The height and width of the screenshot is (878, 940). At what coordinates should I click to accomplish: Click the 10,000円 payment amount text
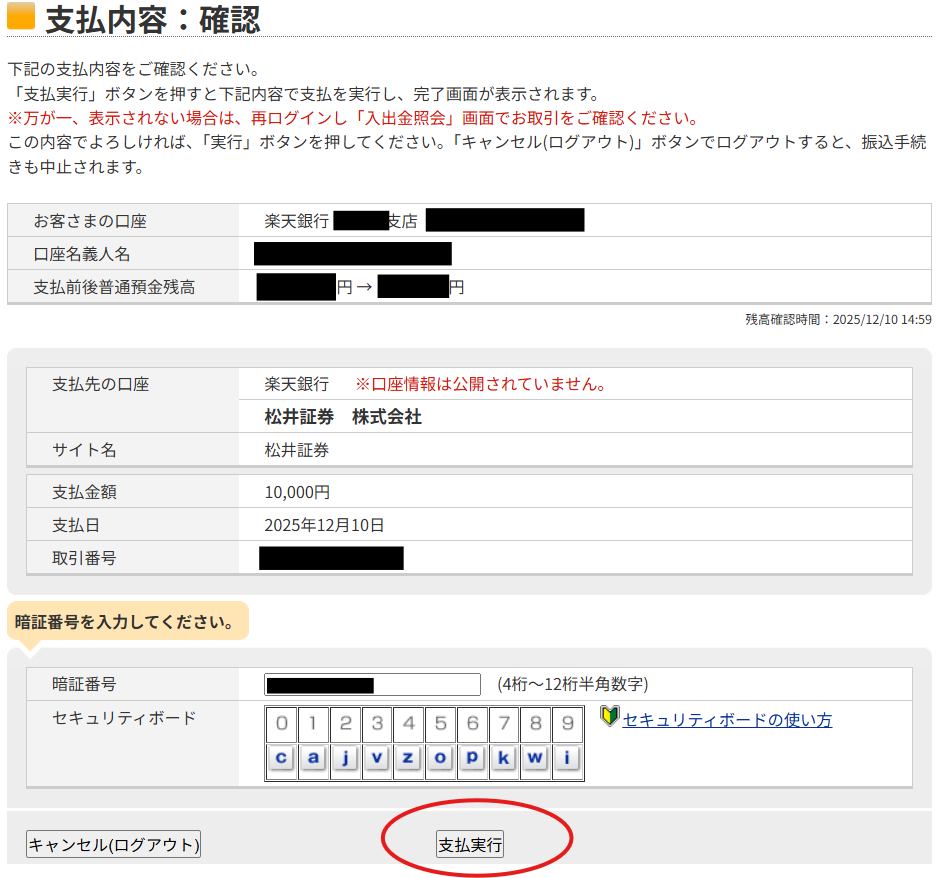click(x=297, y=492)
